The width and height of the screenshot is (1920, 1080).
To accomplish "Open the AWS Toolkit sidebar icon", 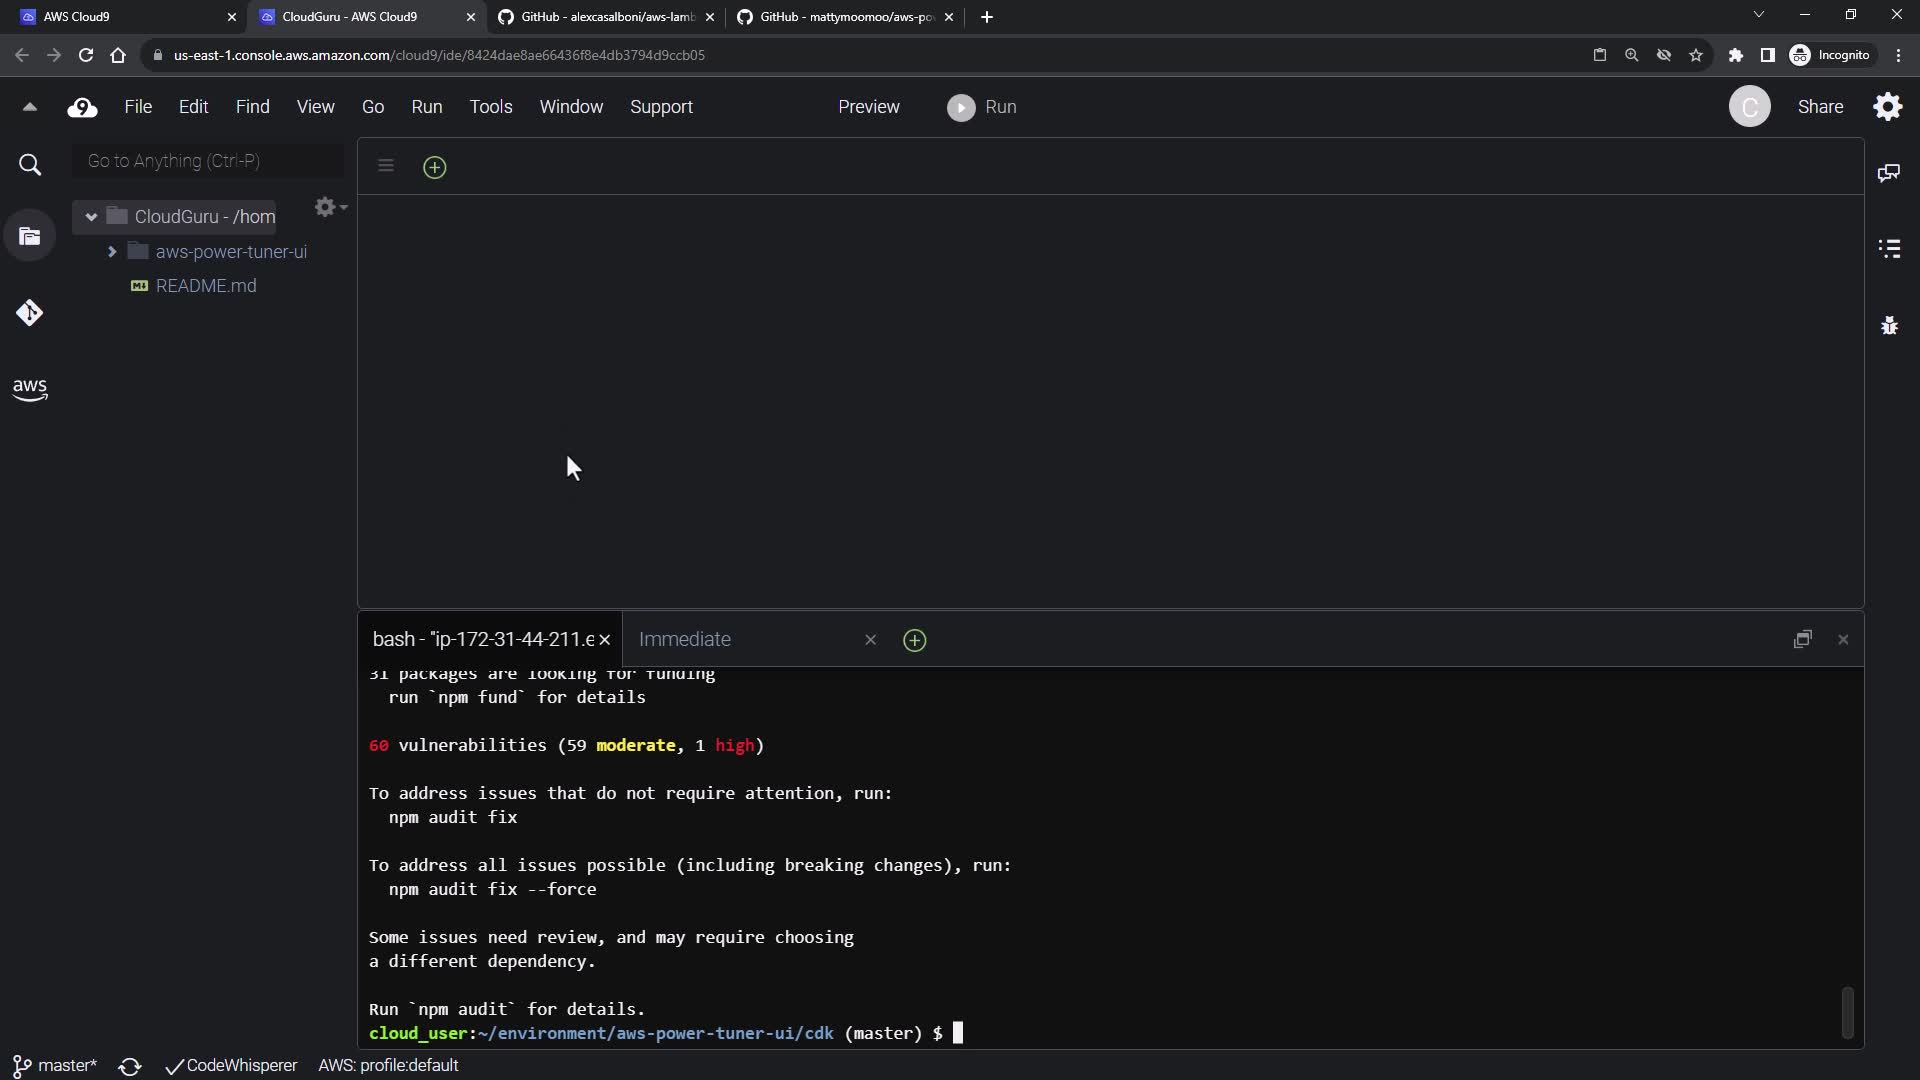I will (x=30, y=389).
